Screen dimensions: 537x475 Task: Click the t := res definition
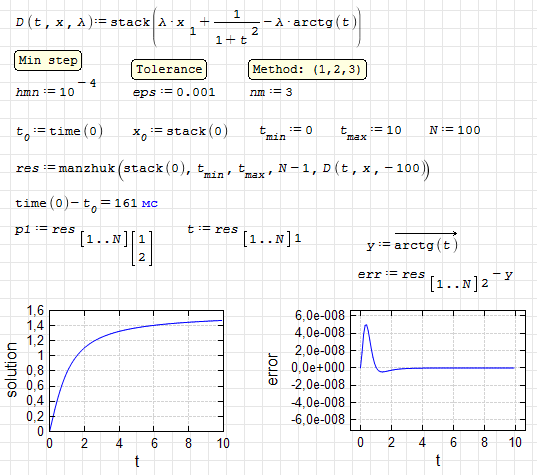click(245, 235)
